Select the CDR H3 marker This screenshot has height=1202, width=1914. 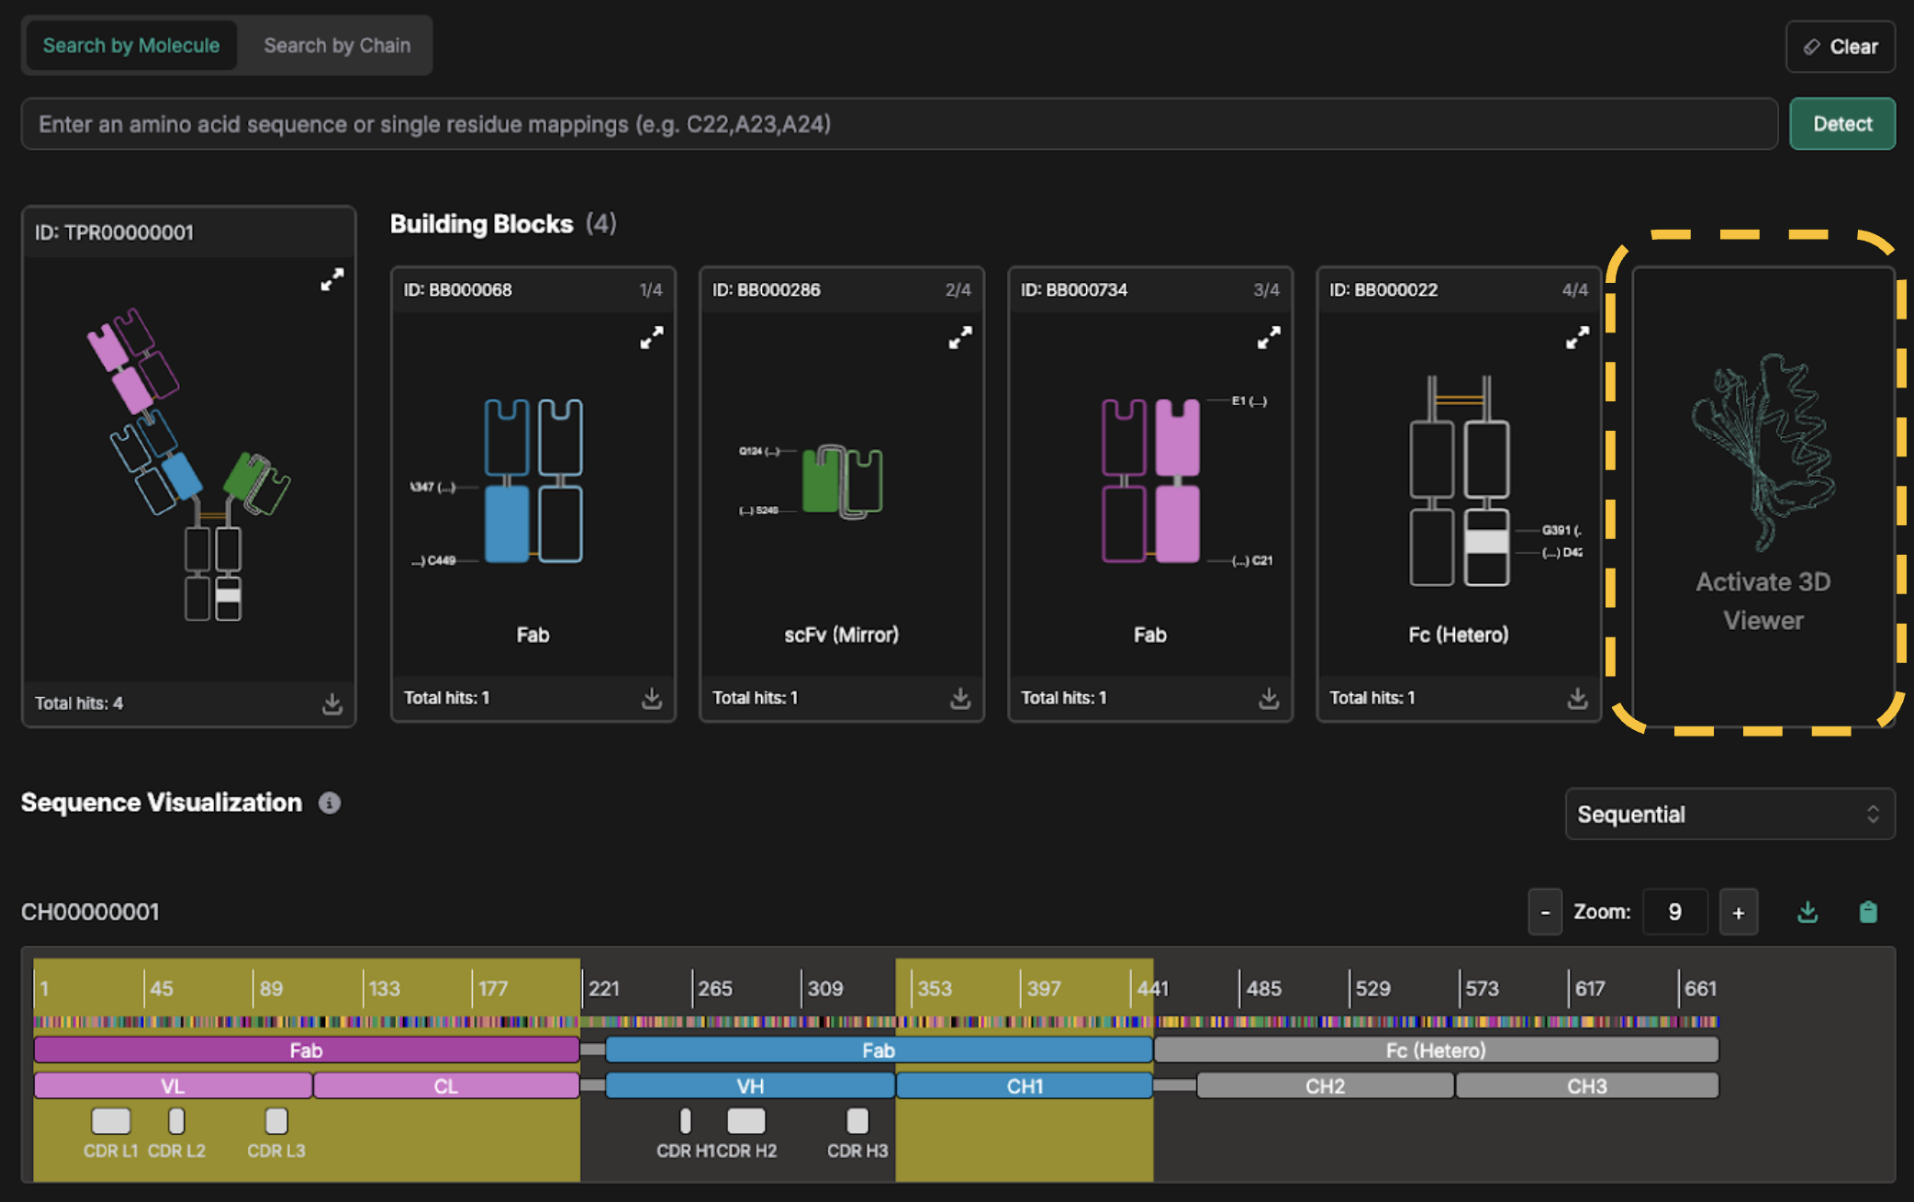point(857,1121)
